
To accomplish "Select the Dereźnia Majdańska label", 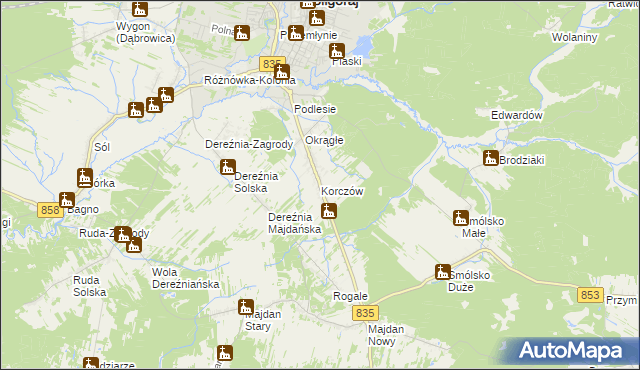I will point(294,224).
